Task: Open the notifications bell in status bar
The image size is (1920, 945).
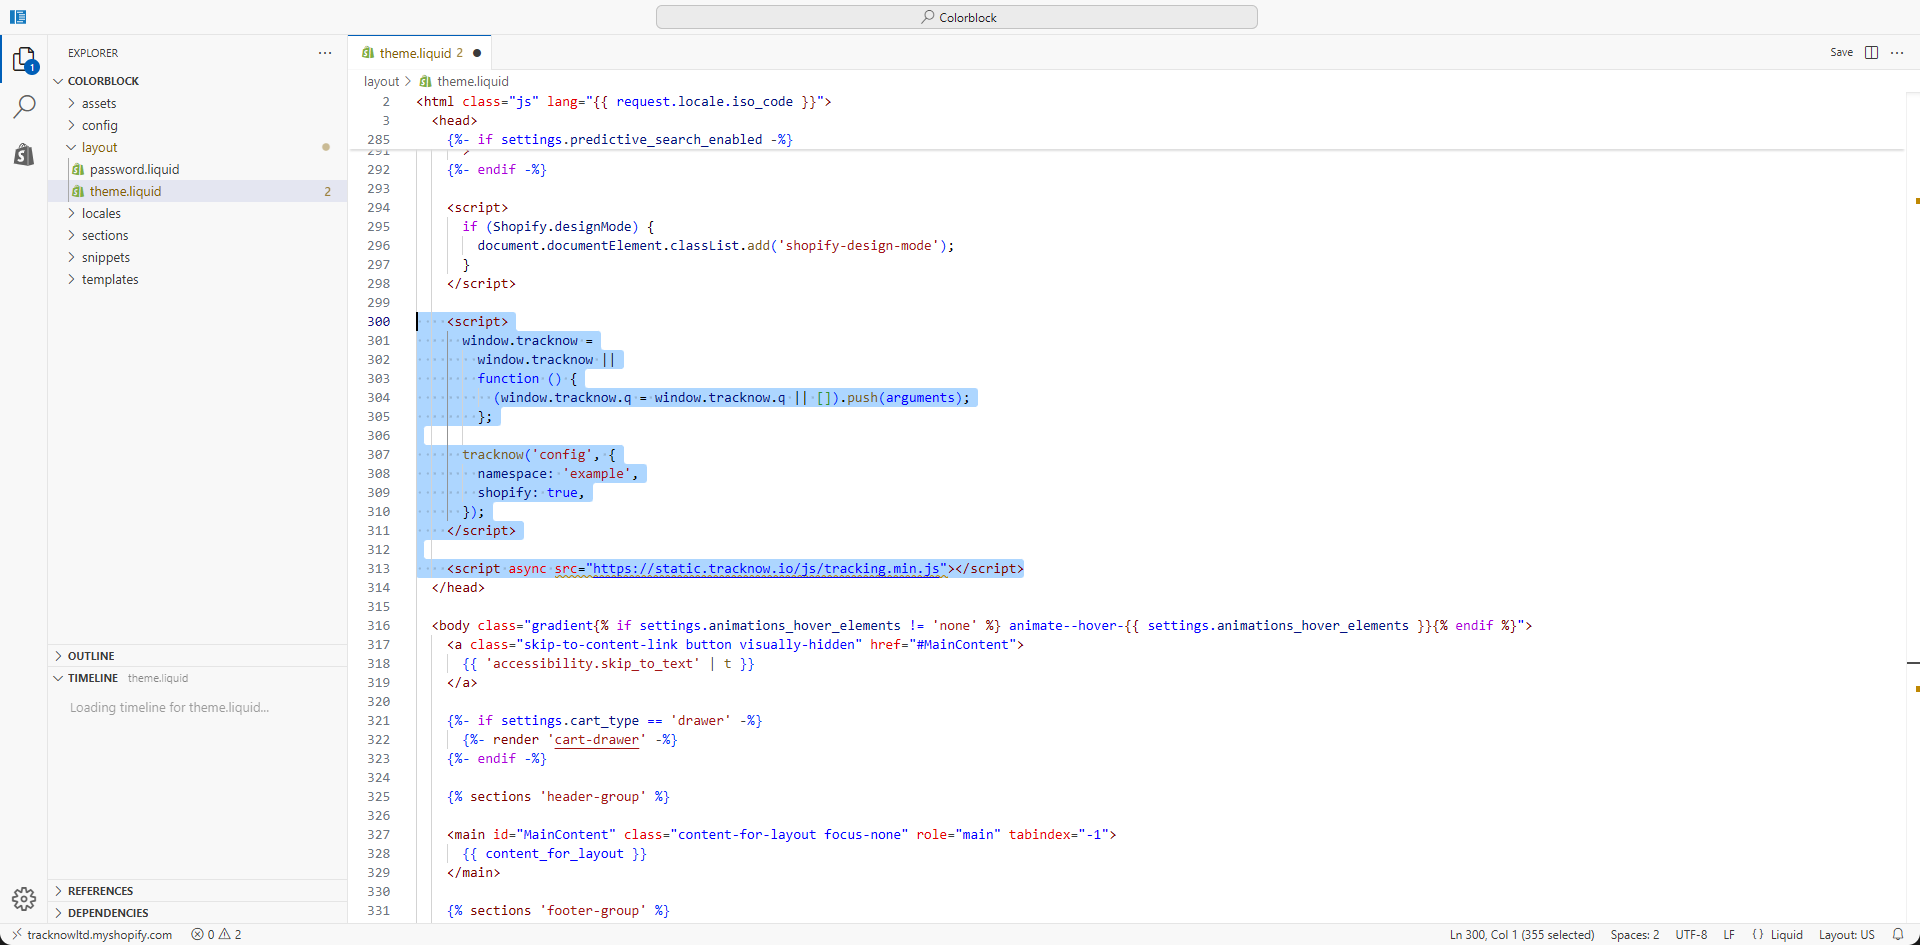Action: pos(1897,934)
